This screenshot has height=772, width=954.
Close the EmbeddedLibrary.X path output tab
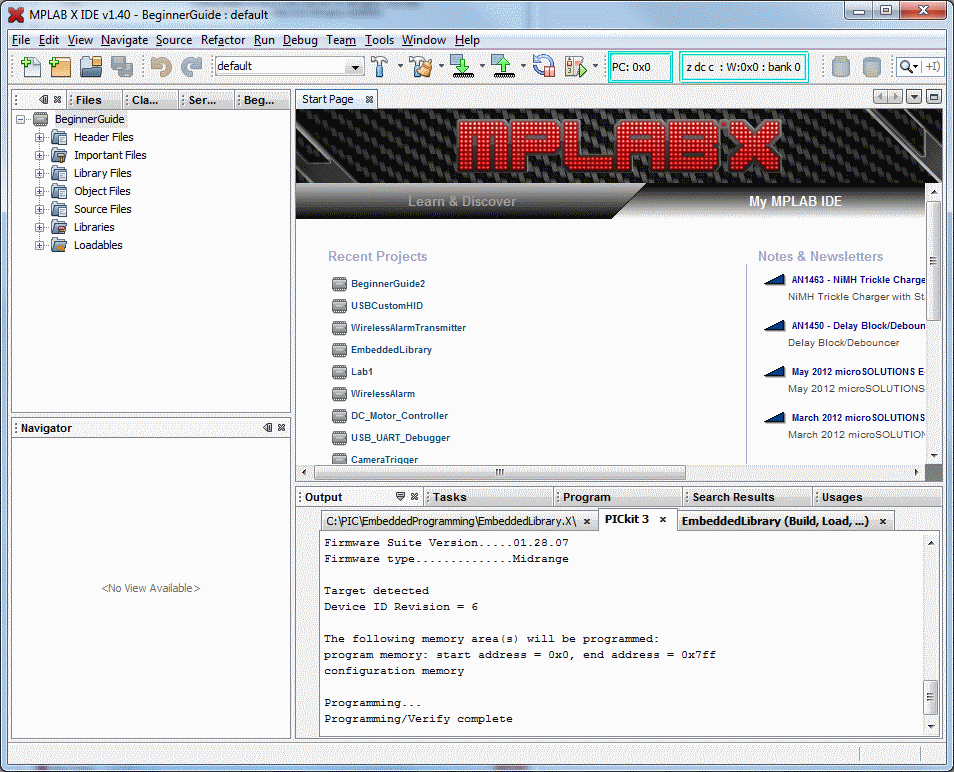click(x=587, y=522)
